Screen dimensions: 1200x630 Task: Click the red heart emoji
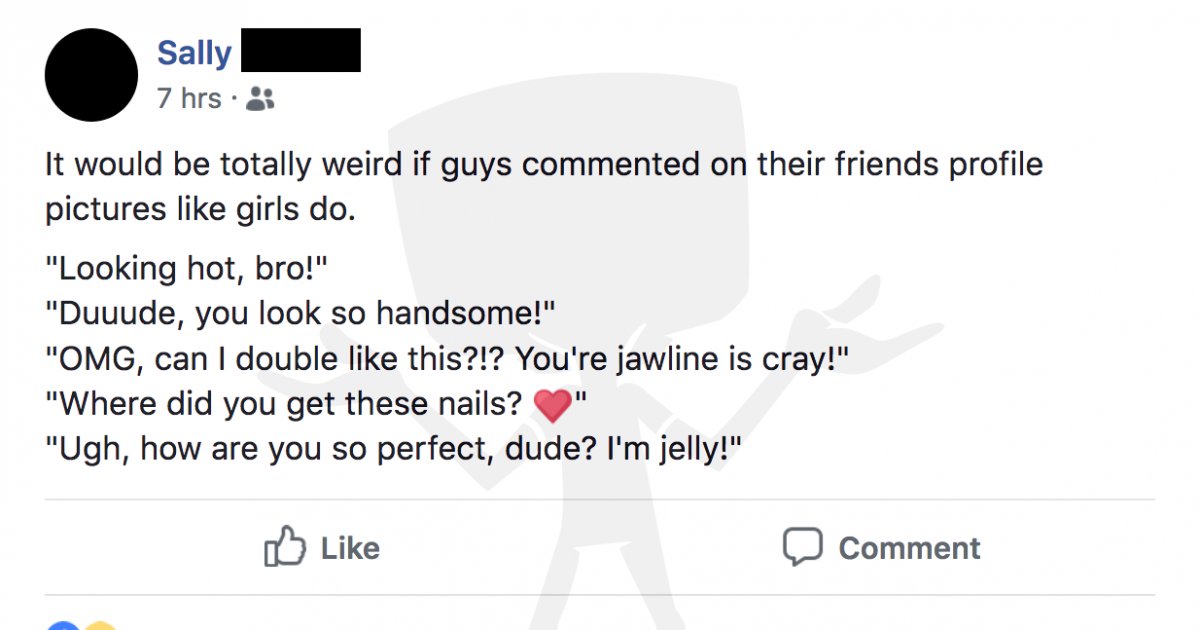[x=553, y=406]
